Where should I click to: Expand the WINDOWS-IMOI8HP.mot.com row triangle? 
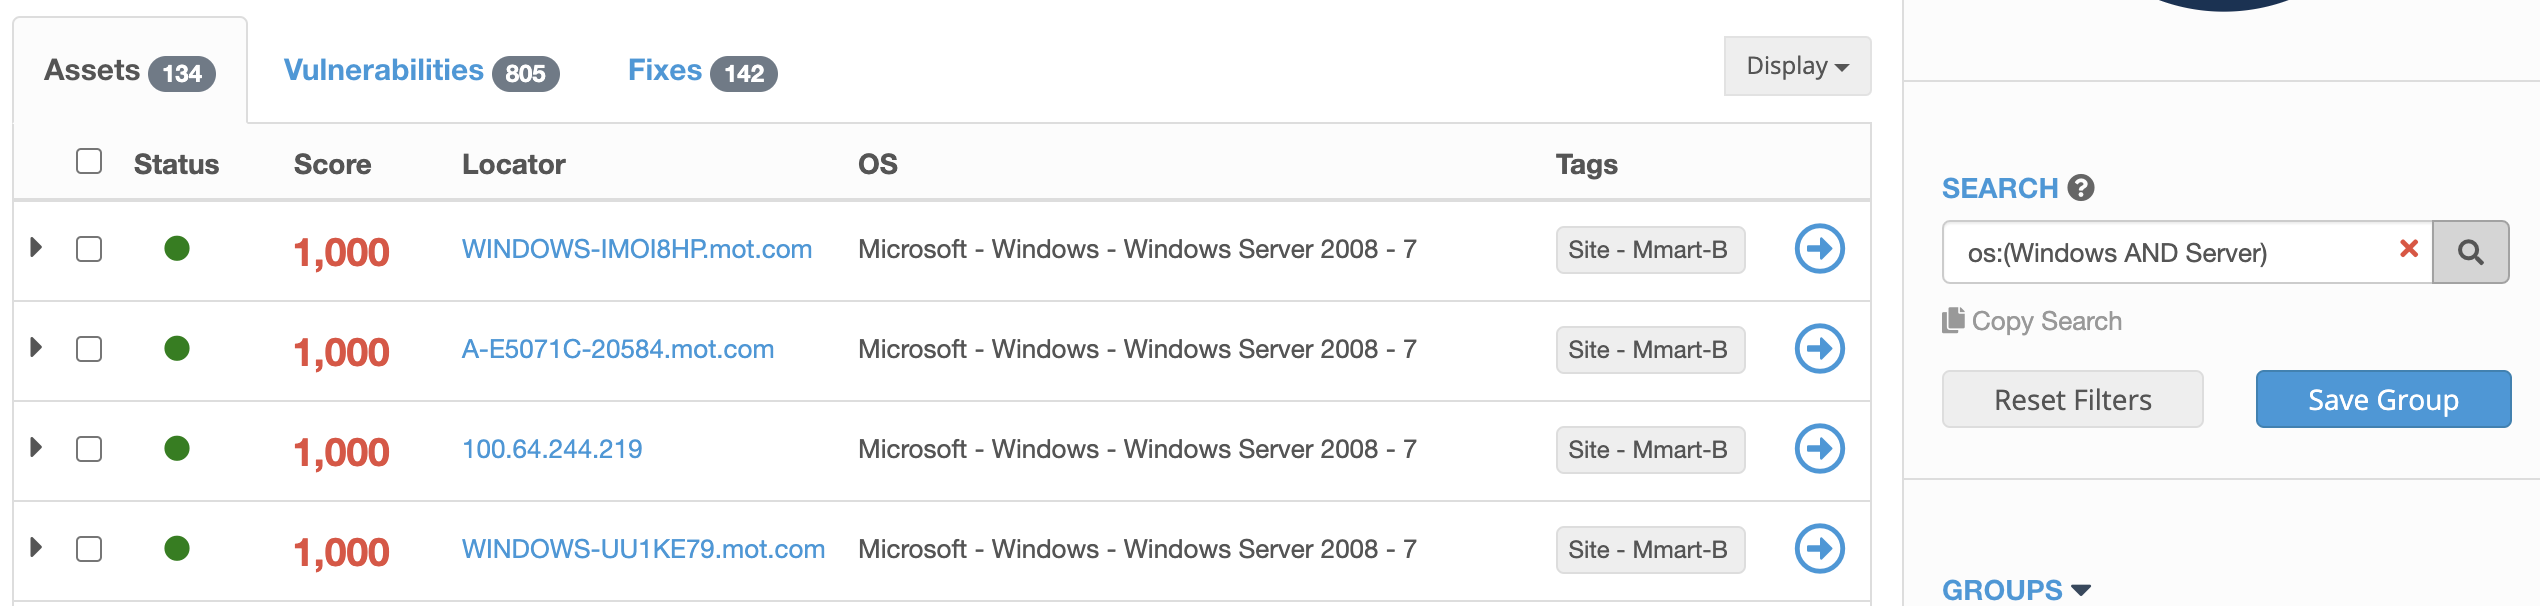tap(36, 247)
